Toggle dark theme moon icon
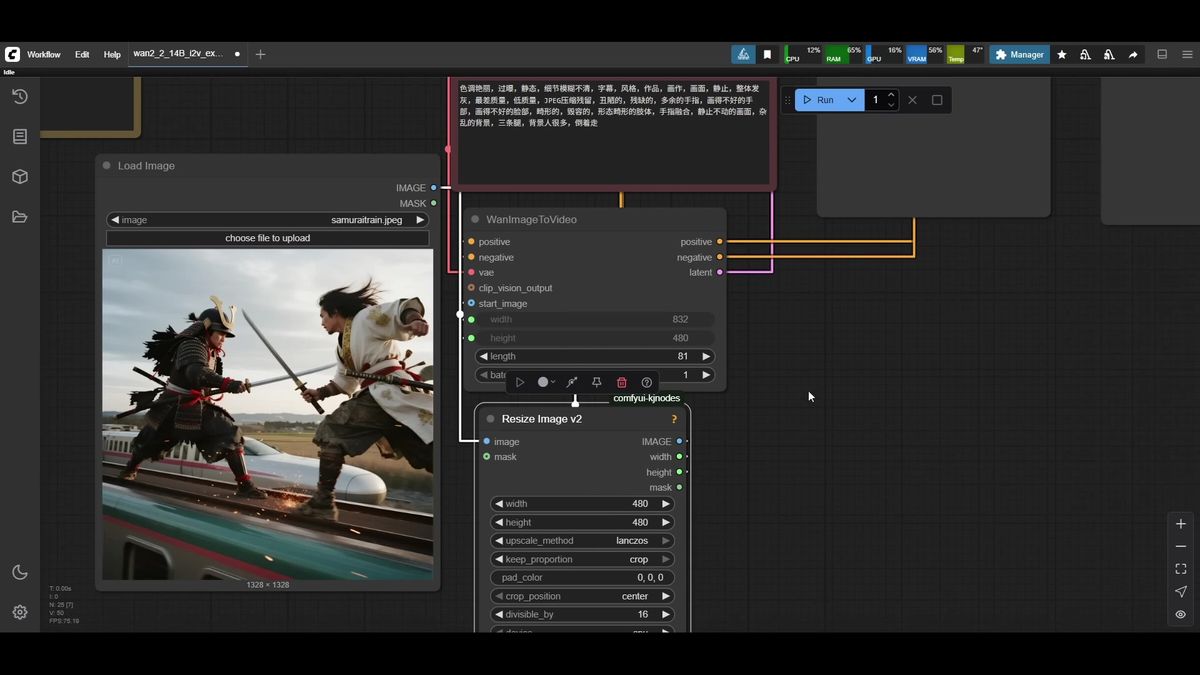1200x675 pixels. pos(19,572)
